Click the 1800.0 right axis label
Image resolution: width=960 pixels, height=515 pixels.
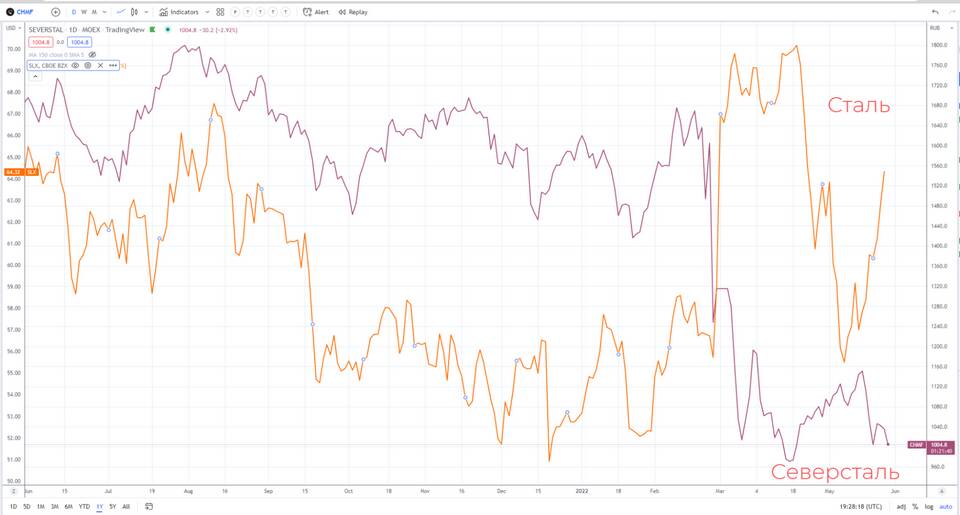click(x=939, y=45)
